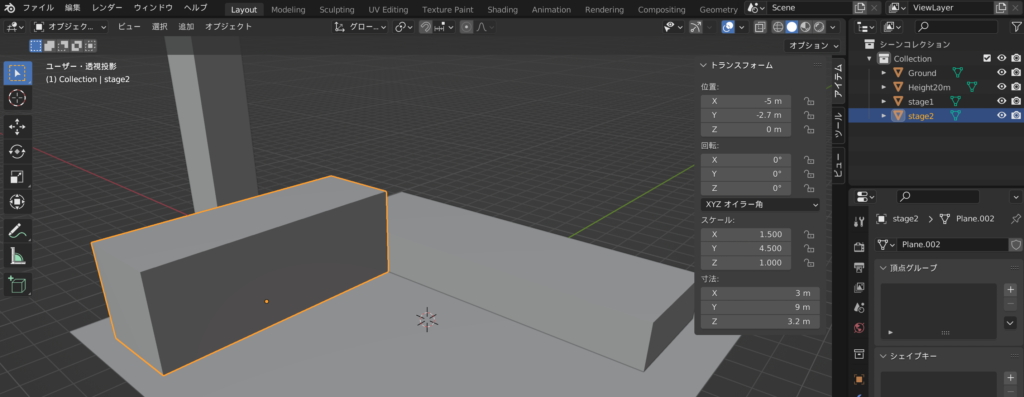Select the Move tool in toolbar

click(17, 127)
